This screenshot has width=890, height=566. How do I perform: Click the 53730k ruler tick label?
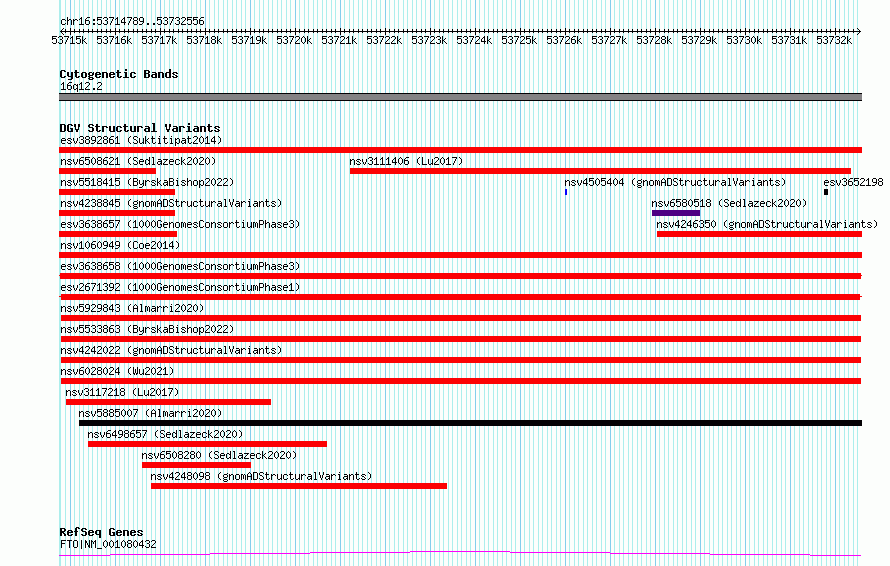(744, 40)
